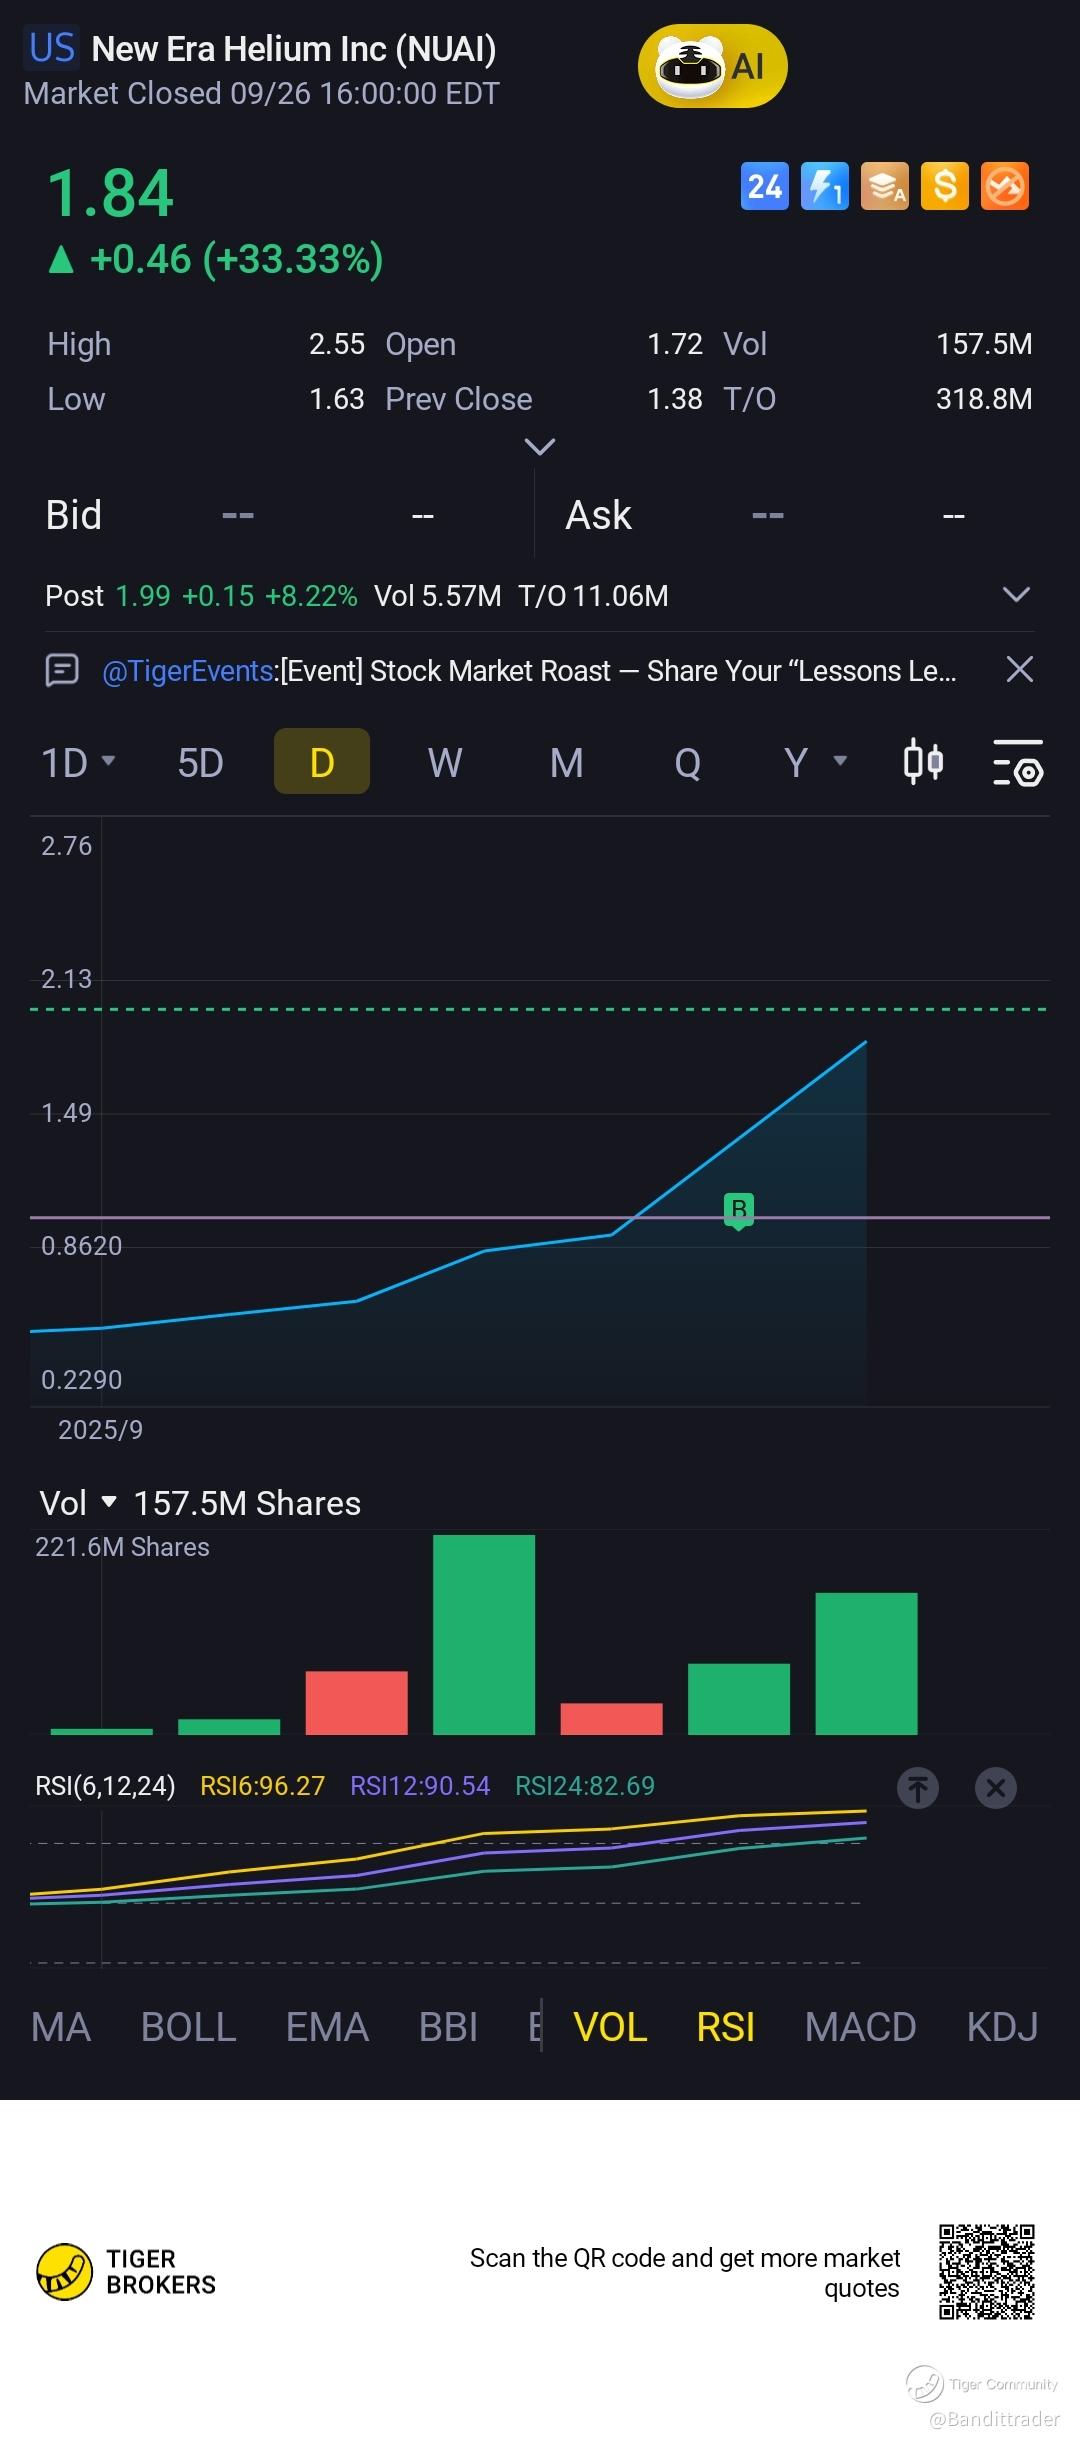
Task: Open the AI assistant mascot button
Action: click(712, 67)
